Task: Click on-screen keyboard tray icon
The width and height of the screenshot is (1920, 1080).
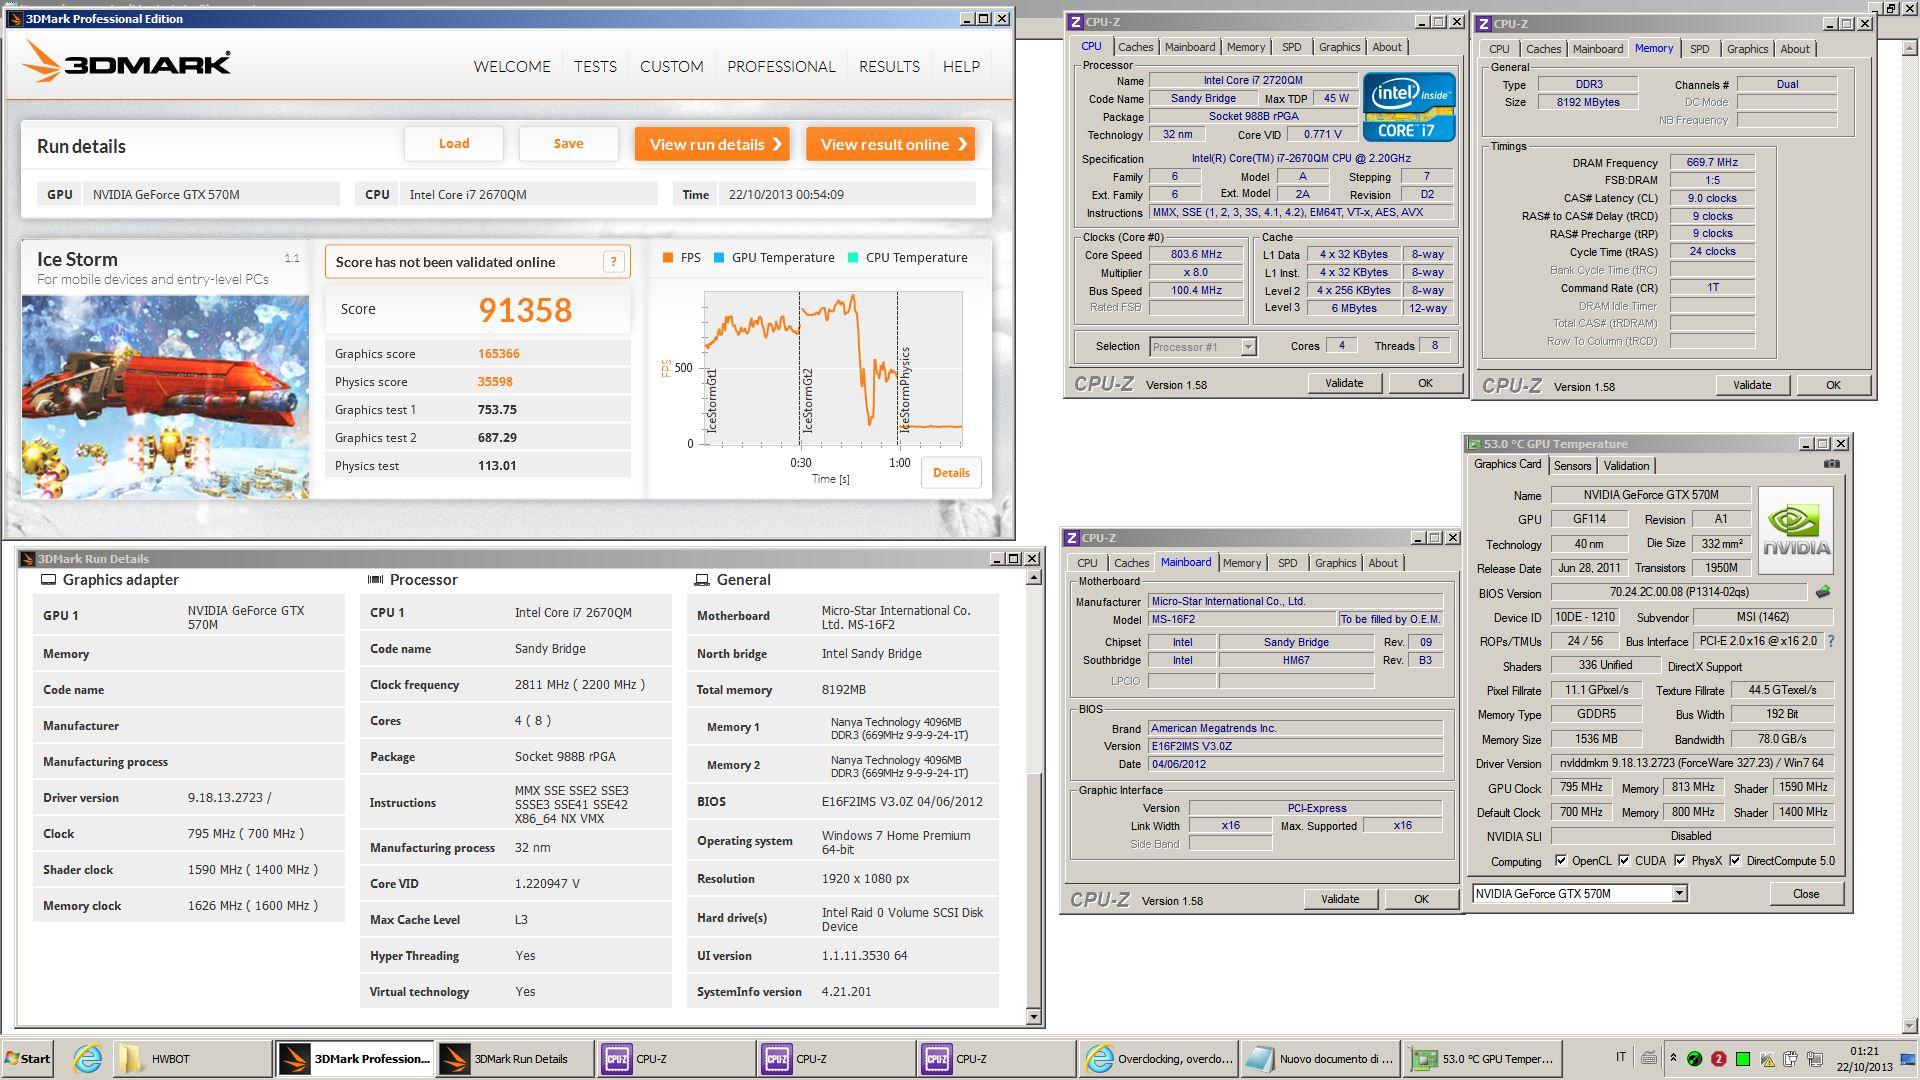Action: pos(1648,1058)
